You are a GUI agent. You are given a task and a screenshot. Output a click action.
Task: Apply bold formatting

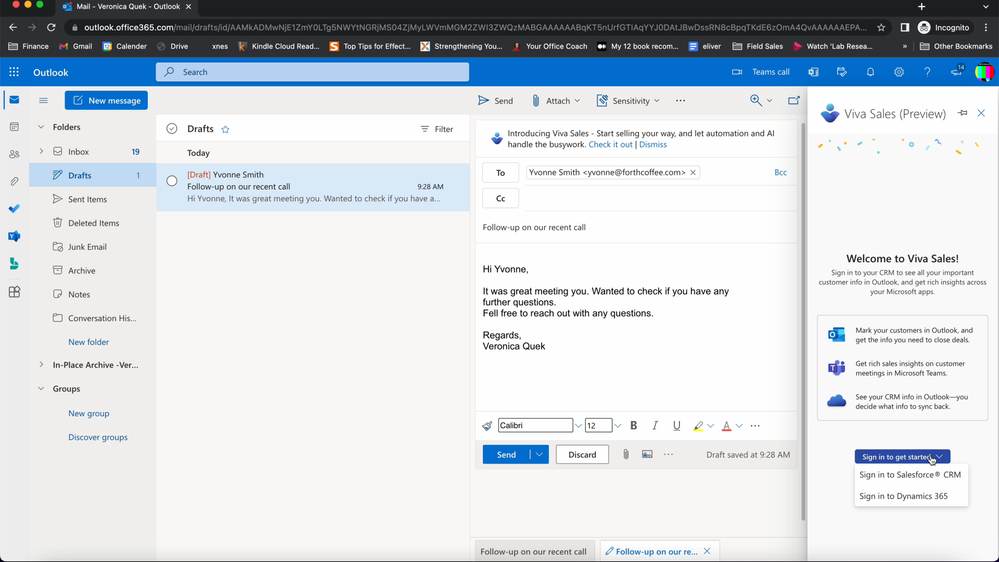(x=633, y=426)
